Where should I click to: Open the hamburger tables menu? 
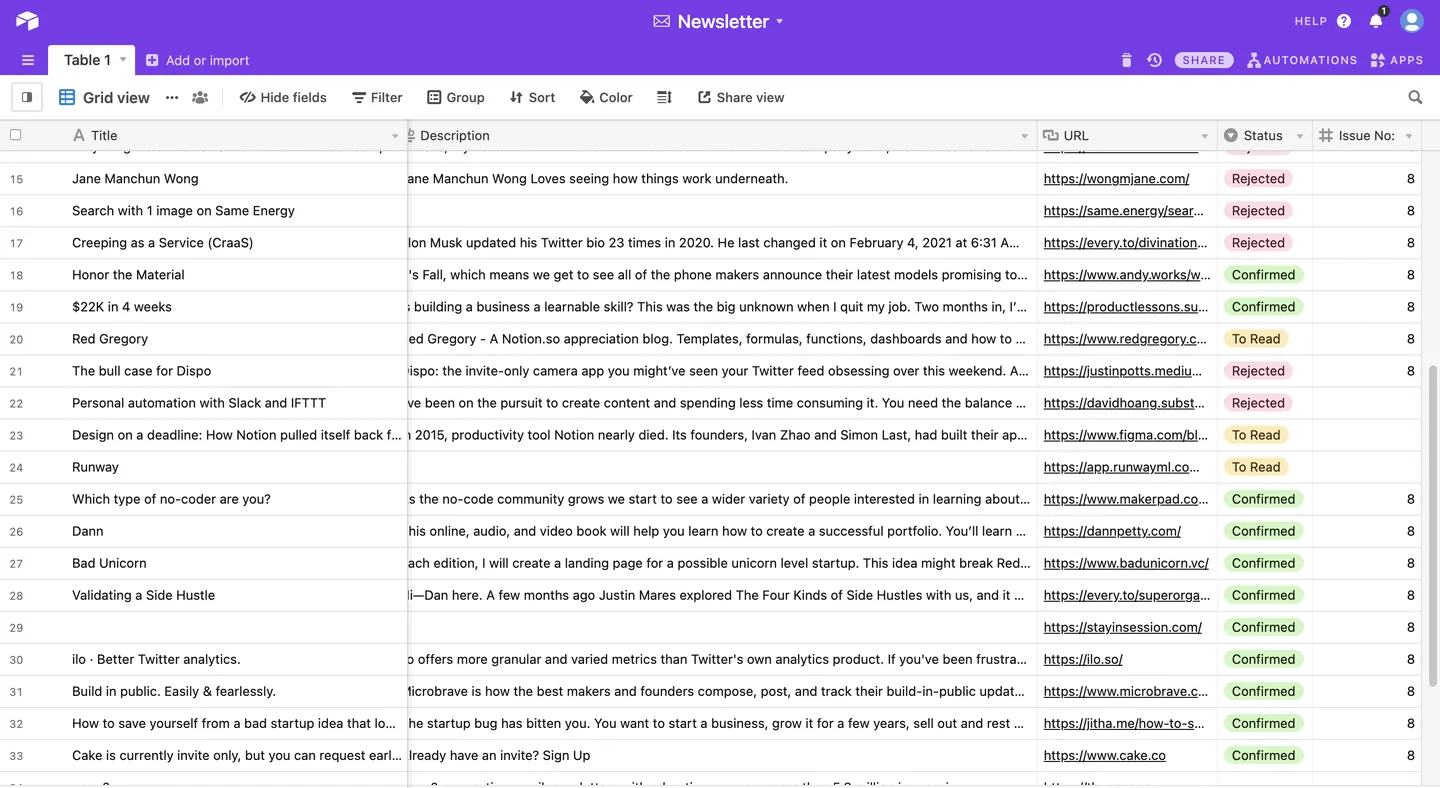(x=28, y=60)
